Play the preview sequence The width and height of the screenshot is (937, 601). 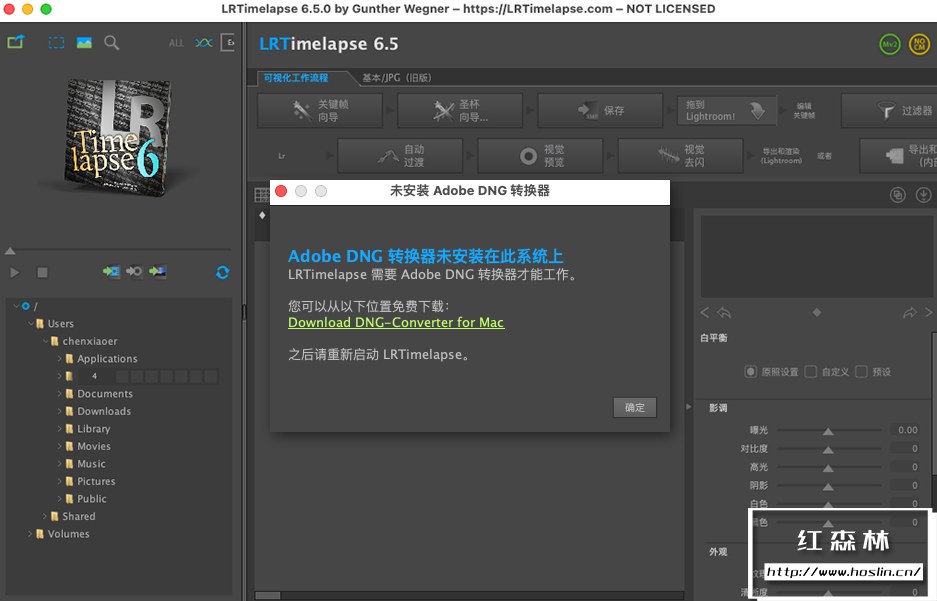pos(15,272)
